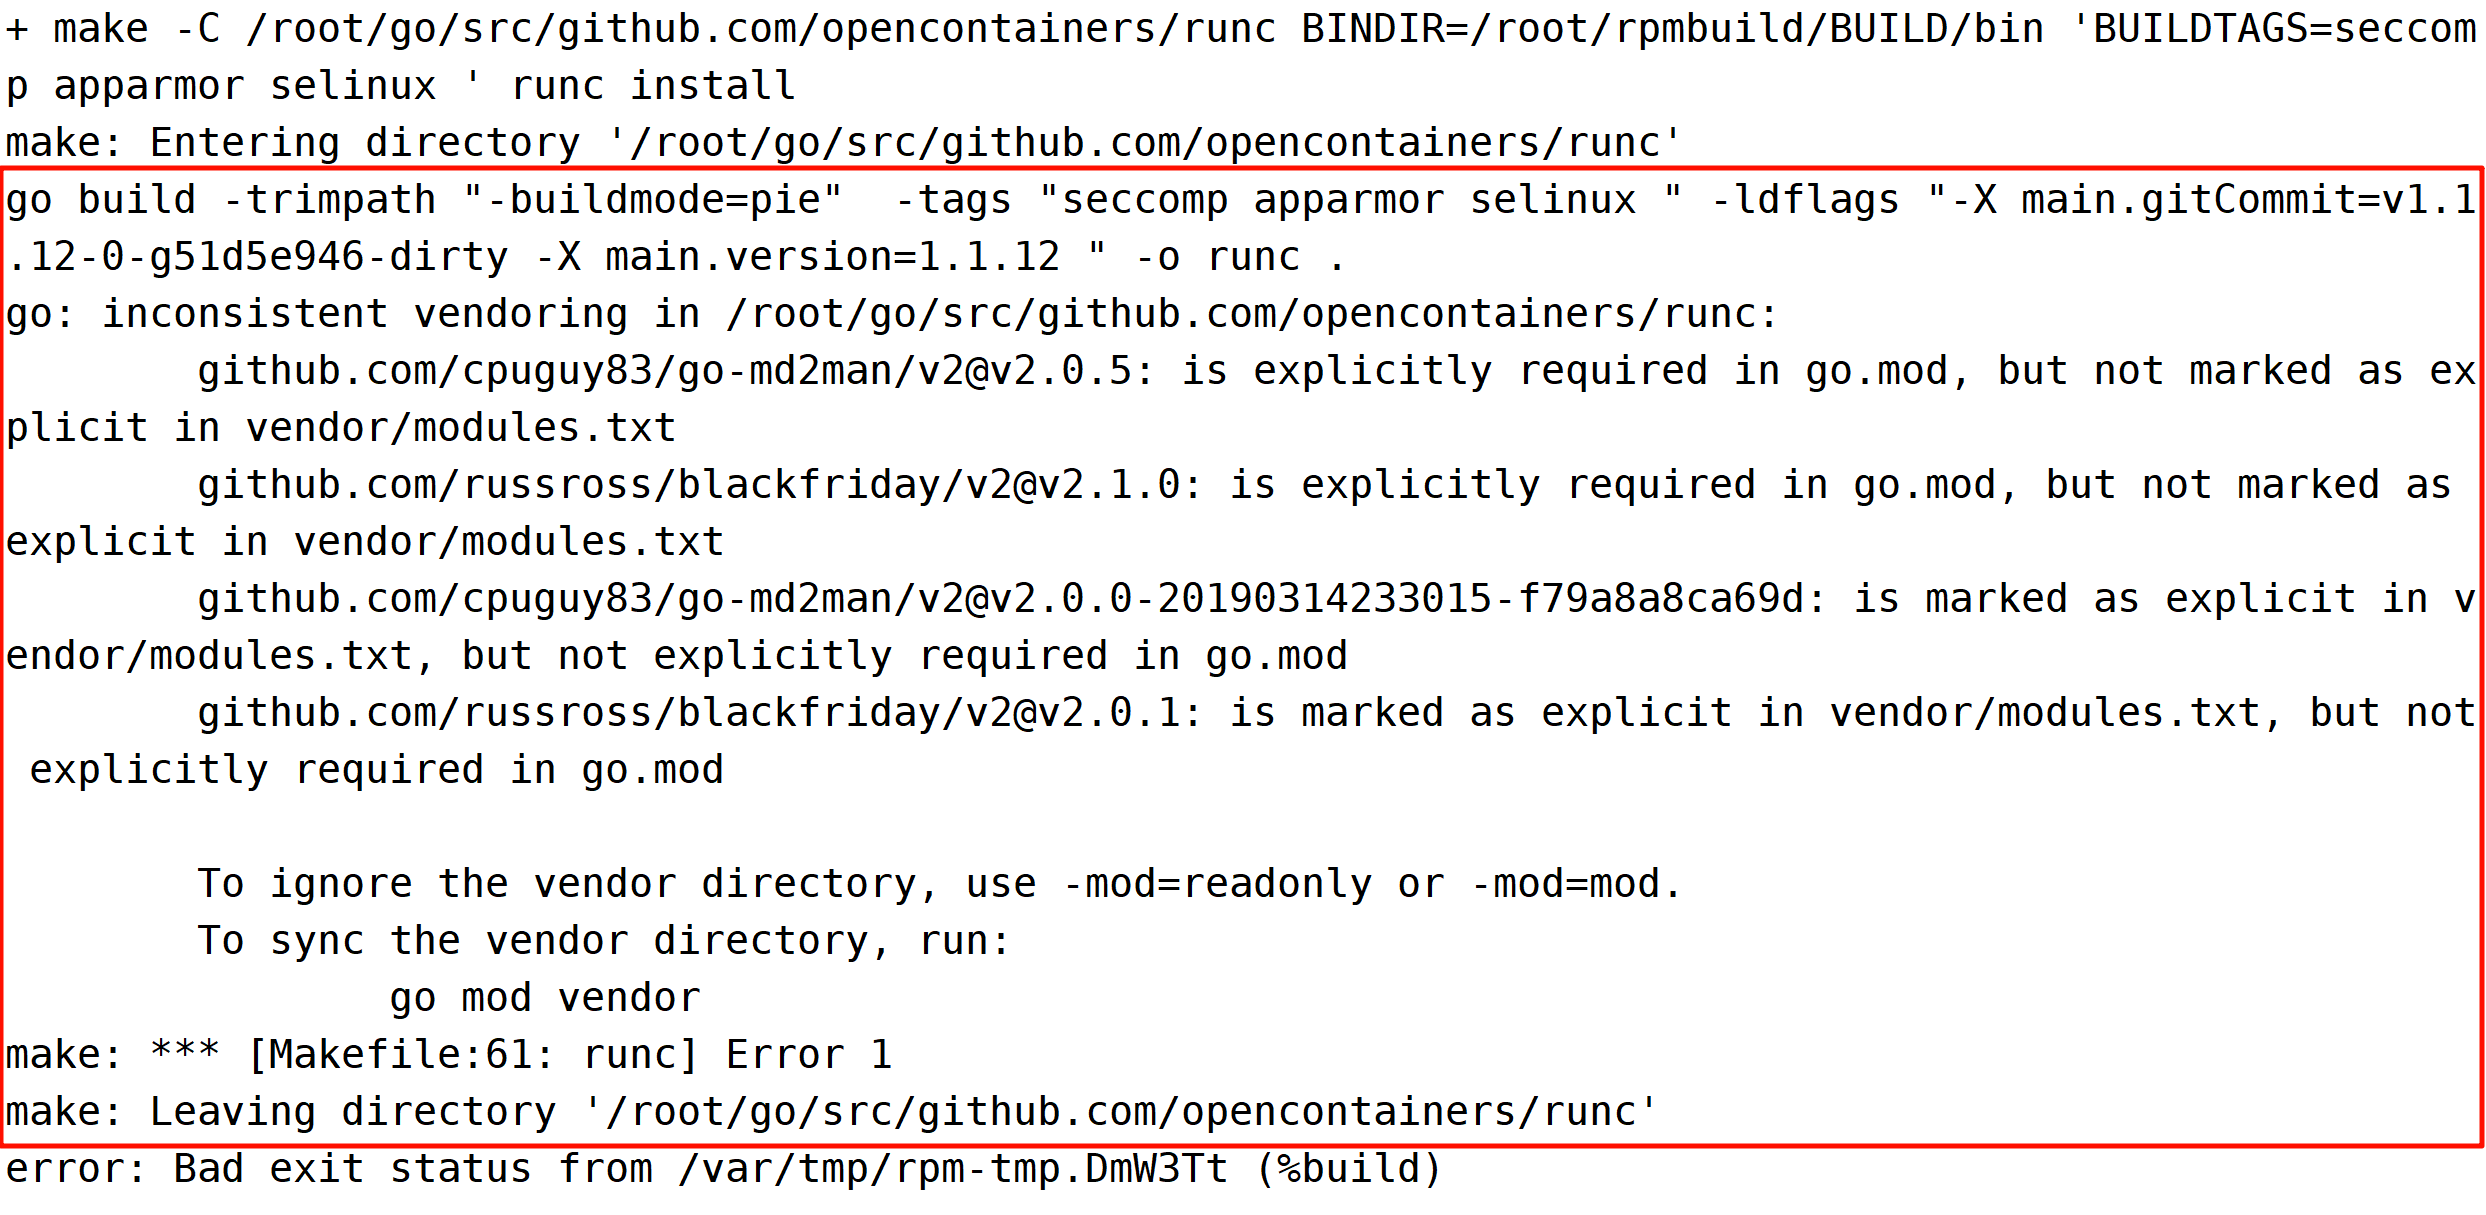Click the /var/tmp/rpm-tmp.DmW3Tt path
The image size is (2486, 1215).
tap(952, 1169)
